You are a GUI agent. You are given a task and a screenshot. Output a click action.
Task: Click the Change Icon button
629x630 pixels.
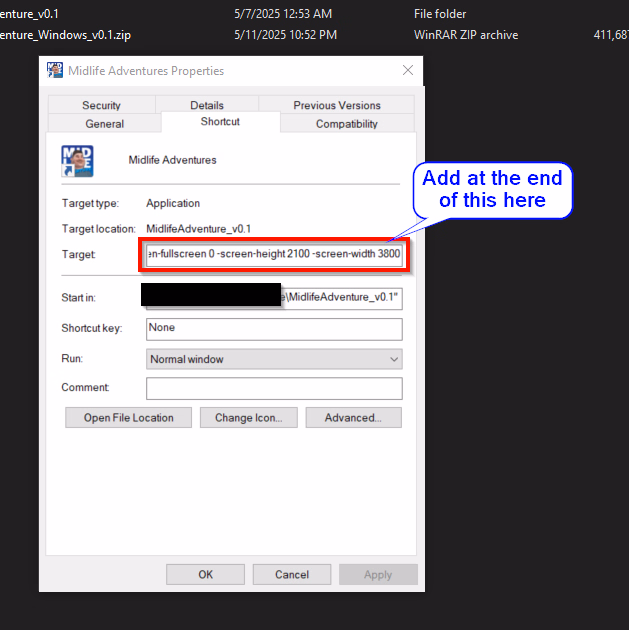click(x=249, y=417)
